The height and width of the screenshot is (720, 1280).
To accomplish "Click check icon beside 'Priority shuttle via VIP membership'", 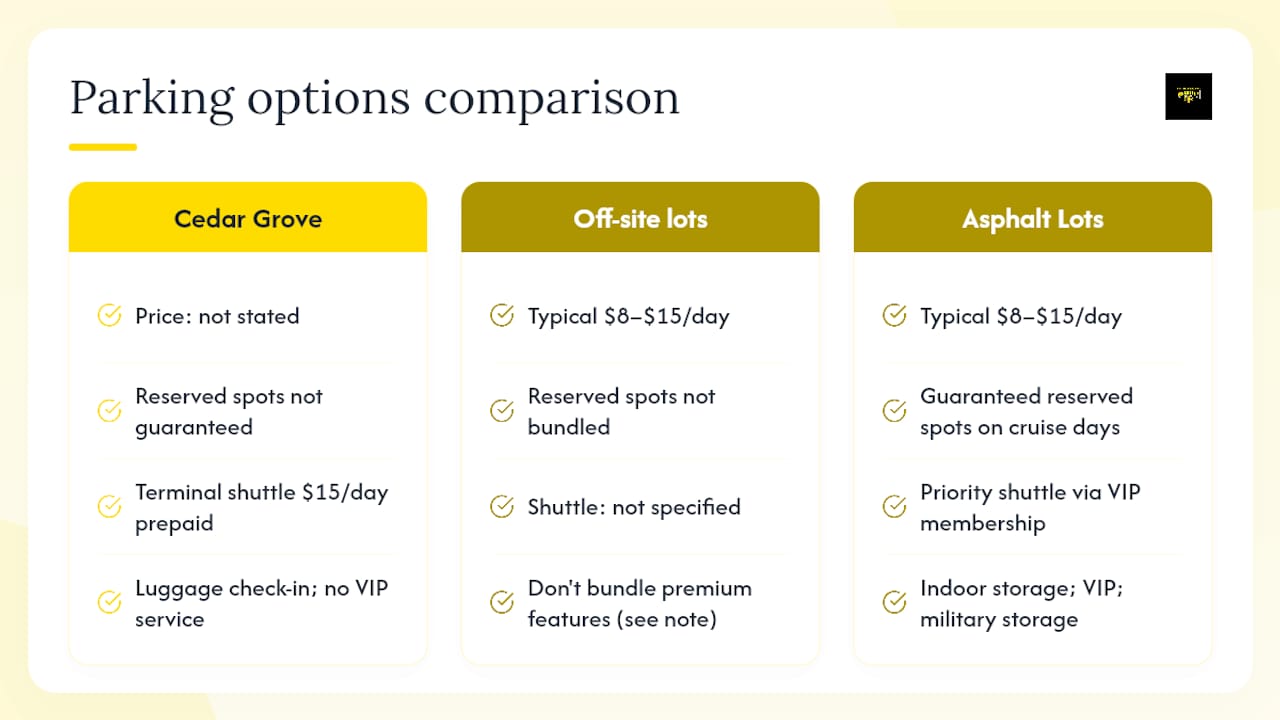I will (894, 507).
